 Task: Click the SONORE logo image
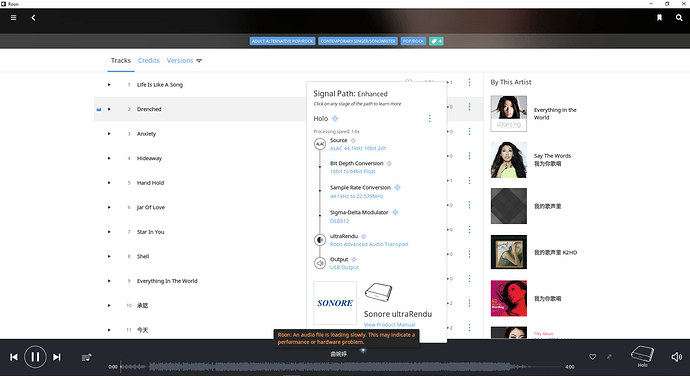click(x=335, y=303)
